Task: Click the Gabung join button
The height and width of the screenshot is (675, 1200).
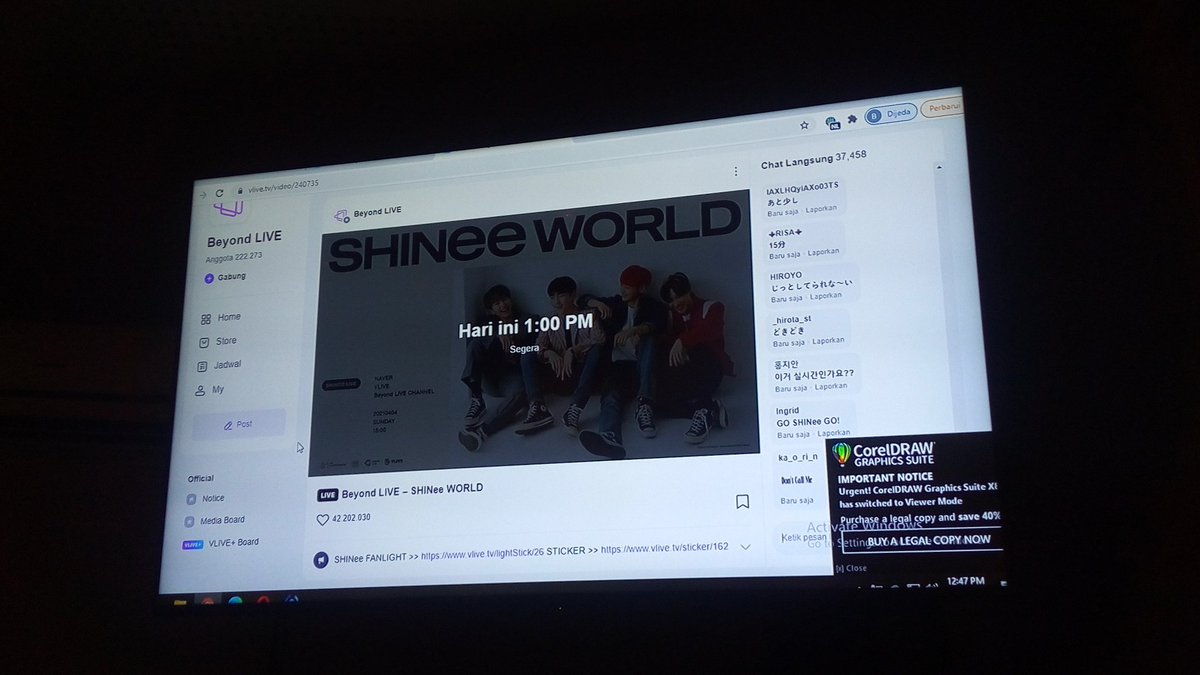Action: [x=225, y=277]
